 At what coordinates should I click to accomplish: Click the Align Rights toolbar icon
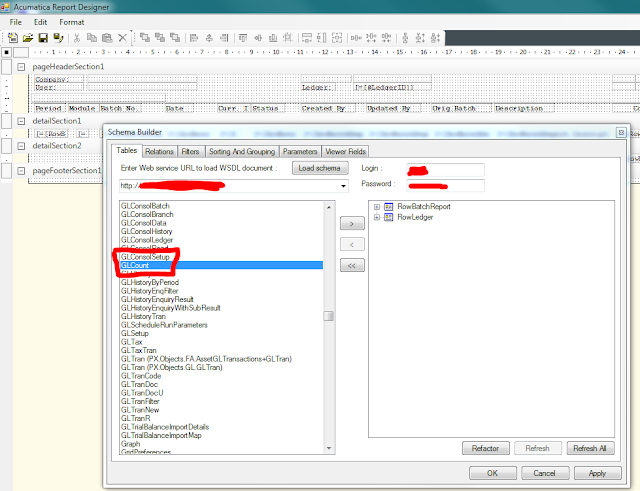[224, 38]
